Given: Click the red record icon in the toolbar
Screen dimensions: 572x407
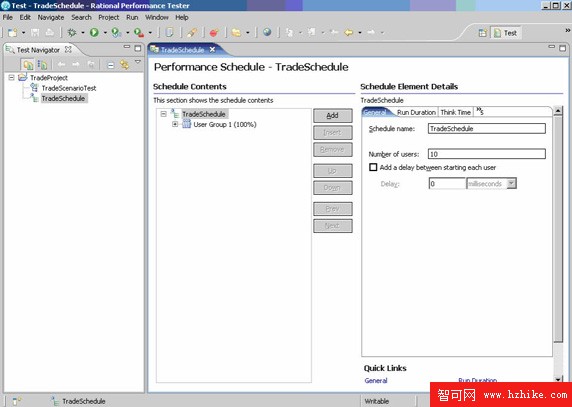Looking at the screenshot, I should pyautogui.click(x=214, y=32).
